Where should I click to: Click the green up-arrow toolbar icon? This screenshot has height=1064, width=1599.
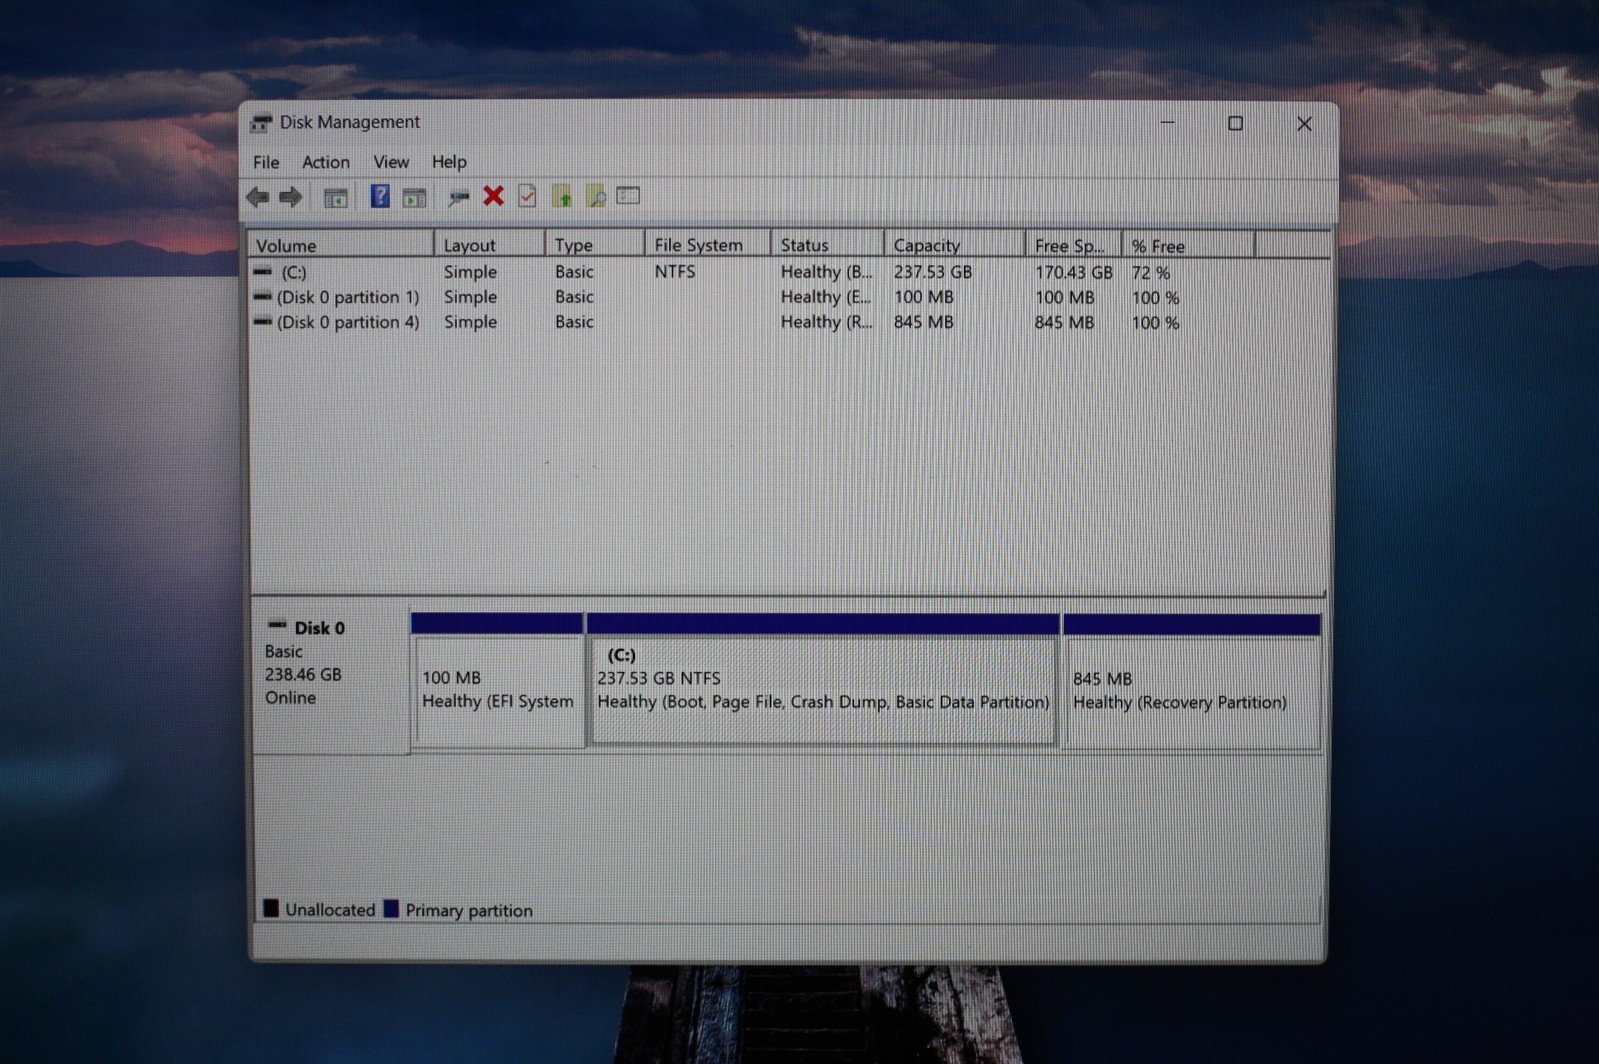pos(562,196)
